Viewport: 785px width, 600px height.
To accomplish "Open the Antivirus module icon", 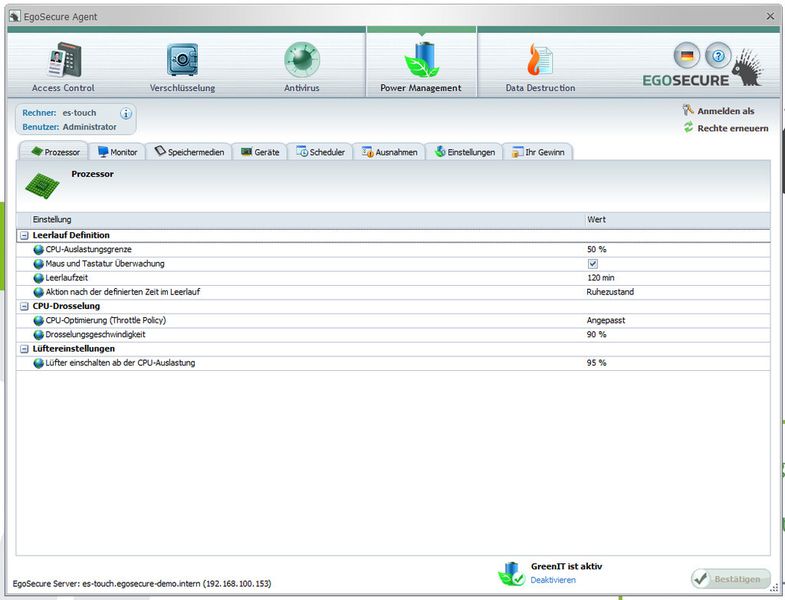I will click(x=301, y=60).
